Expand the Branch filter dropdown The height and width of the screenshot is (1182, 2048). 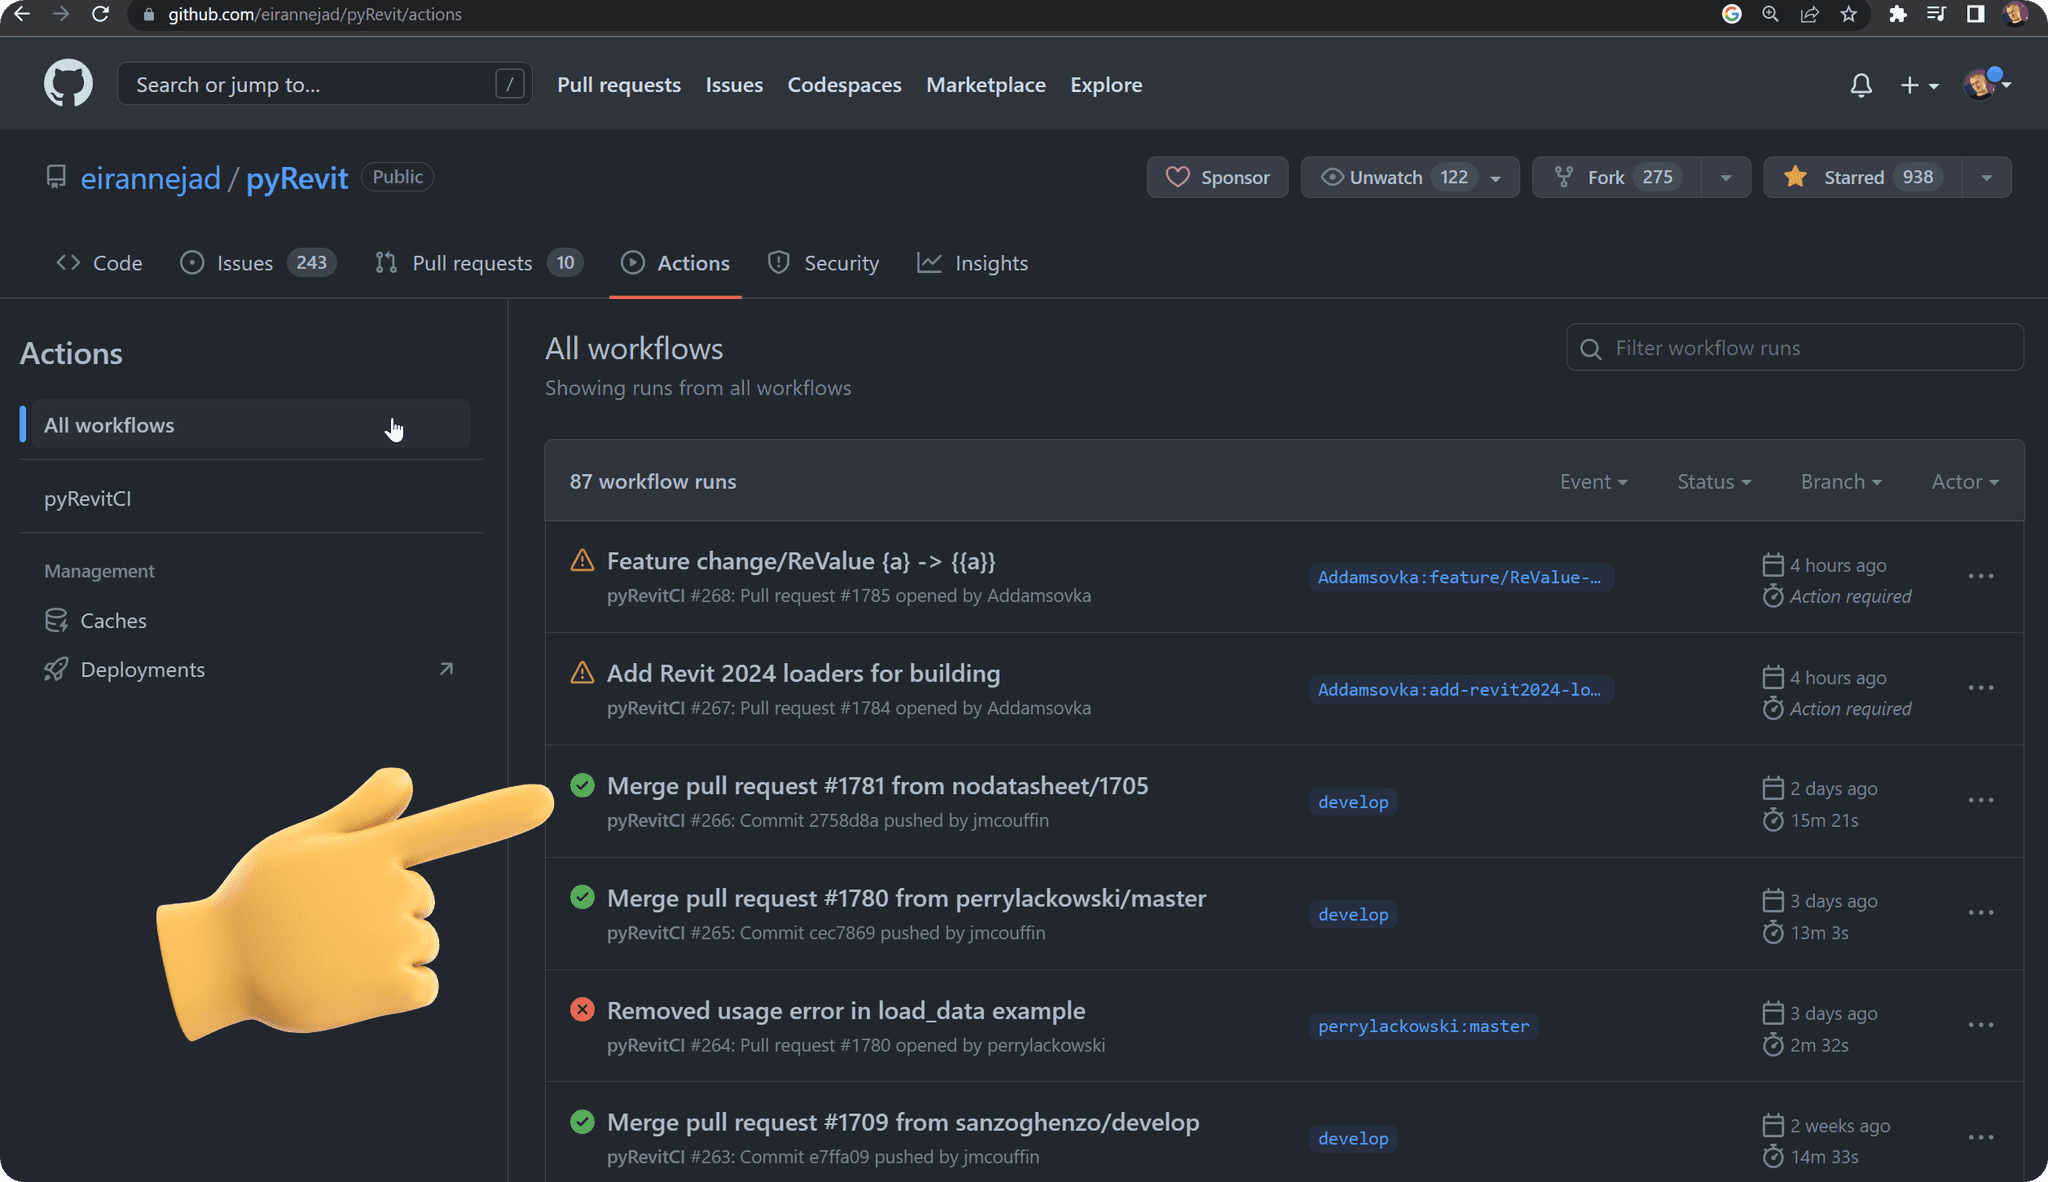coord(1840,482)
